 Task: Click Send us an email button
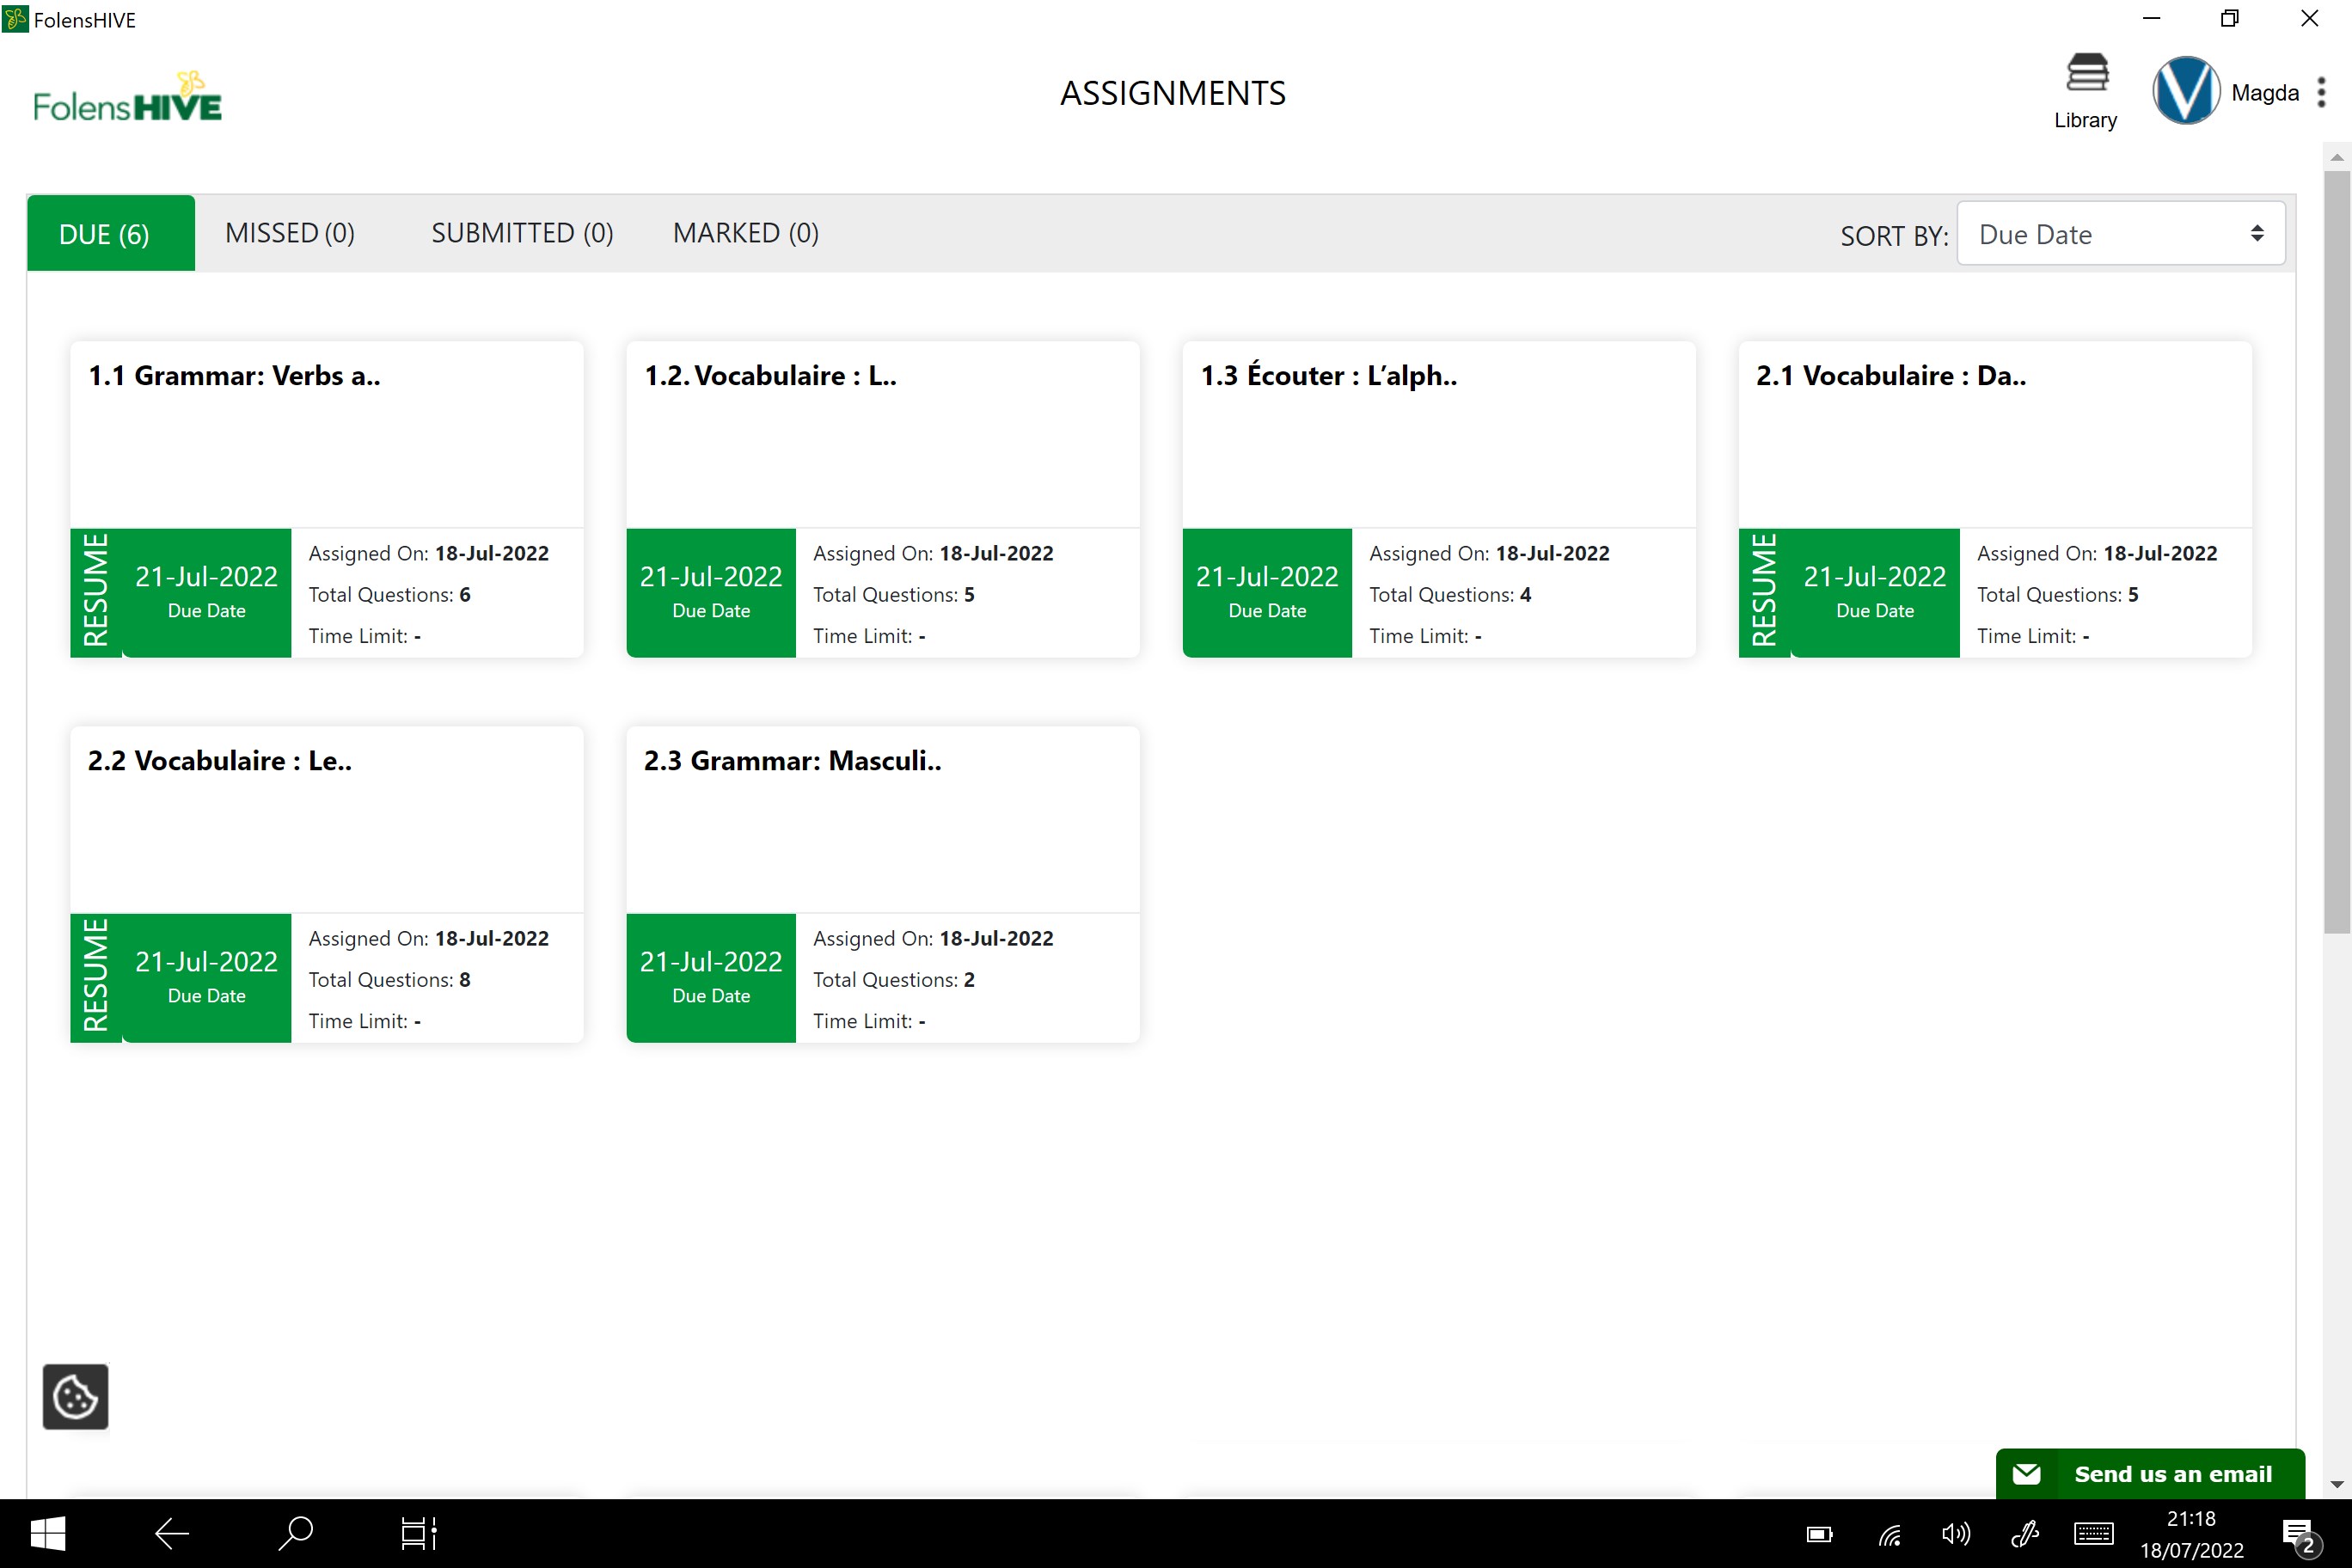tap(2150, 1473)
